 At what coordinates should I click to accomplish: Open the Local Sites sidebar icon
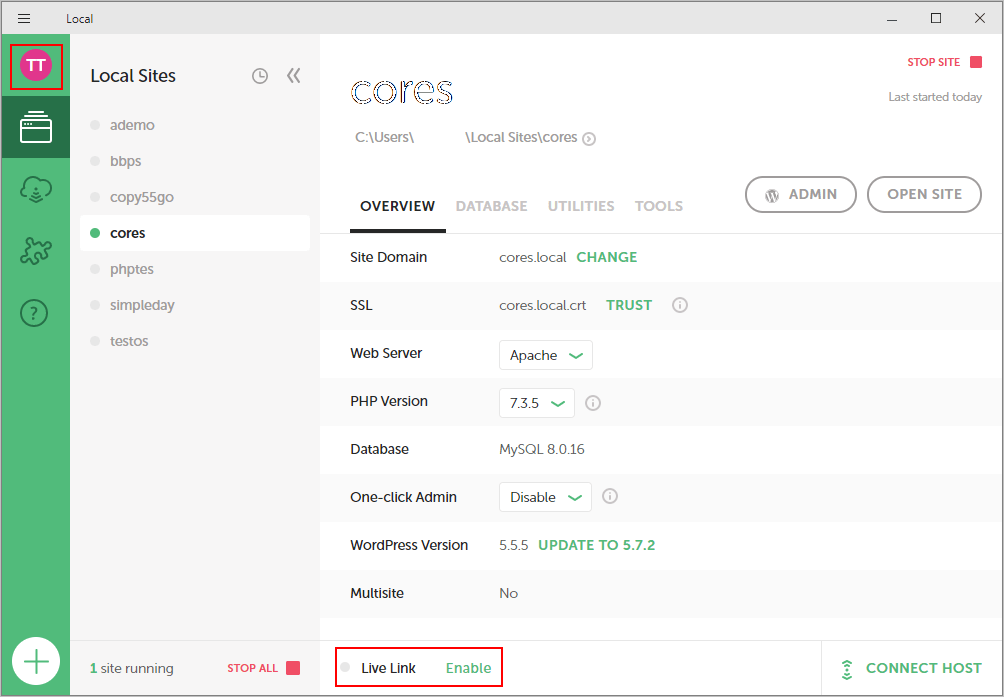[36, 127]
